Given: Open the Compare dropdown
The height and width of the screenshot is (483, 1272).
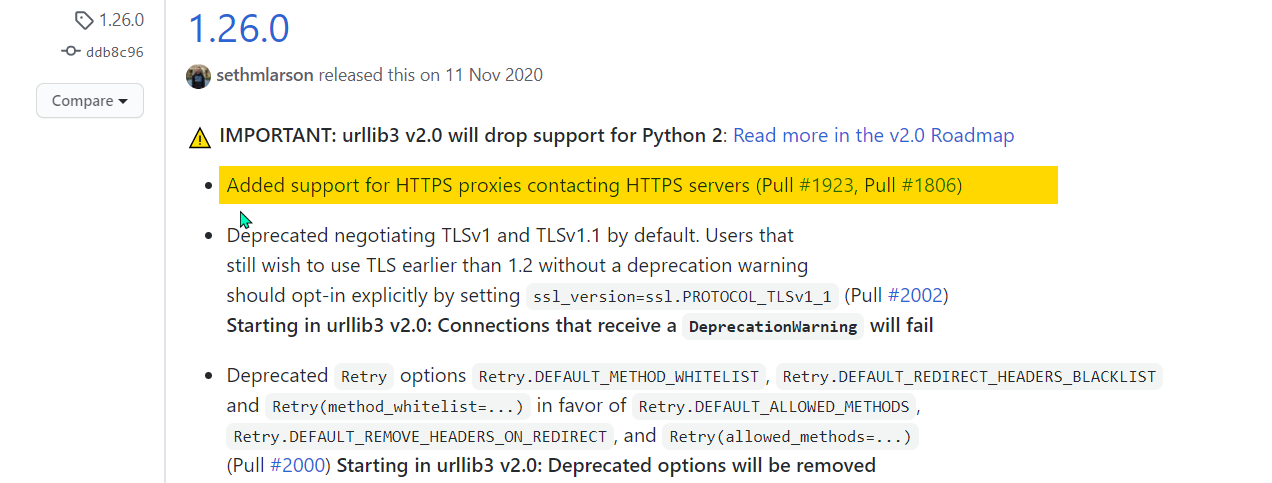Looking at the screenshot, I should 90,101.
